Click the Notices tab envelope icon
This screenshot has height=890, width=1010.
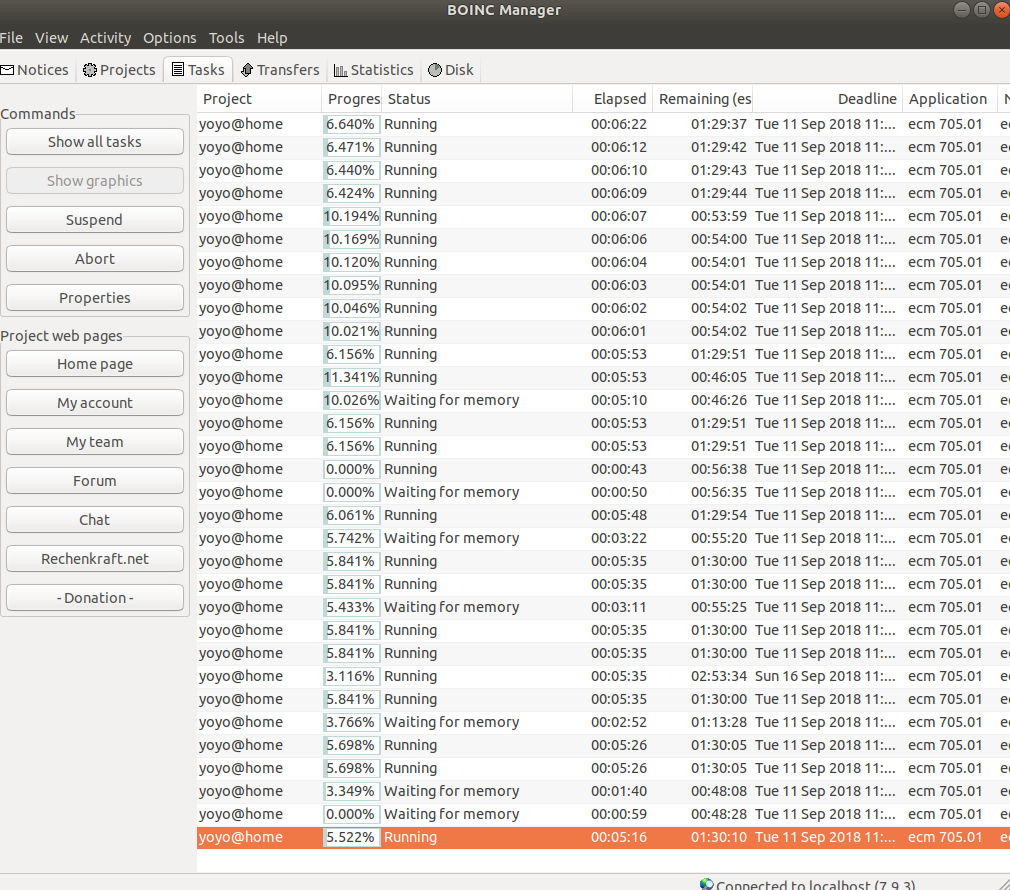[7, 70]
